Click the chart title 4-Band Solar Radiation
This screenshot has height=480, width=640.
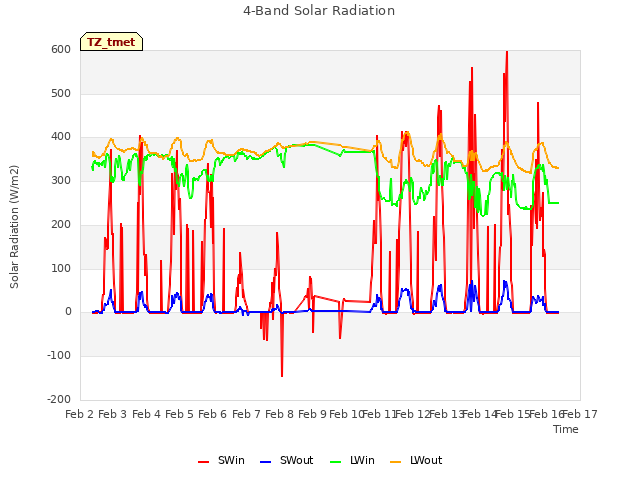(x=319, y=11)
